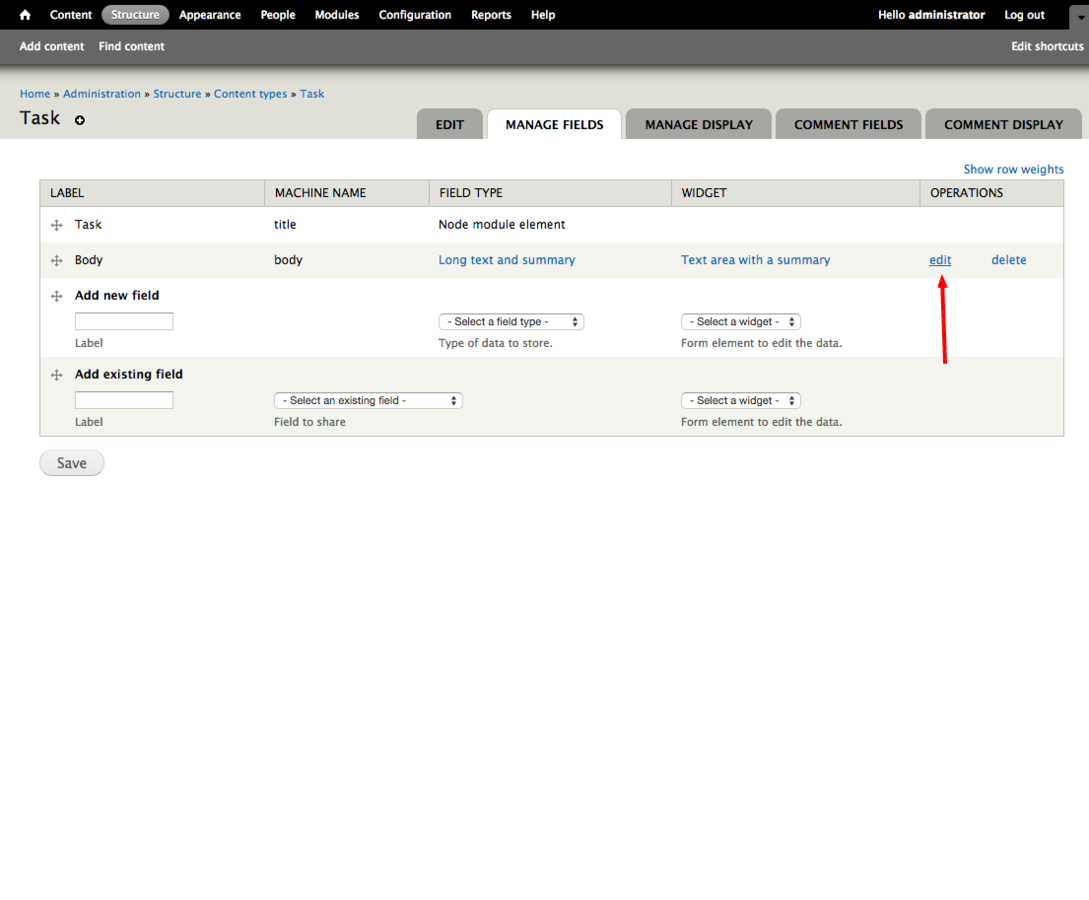Switch to the Manage Display tab

click(x=699, y=124)
